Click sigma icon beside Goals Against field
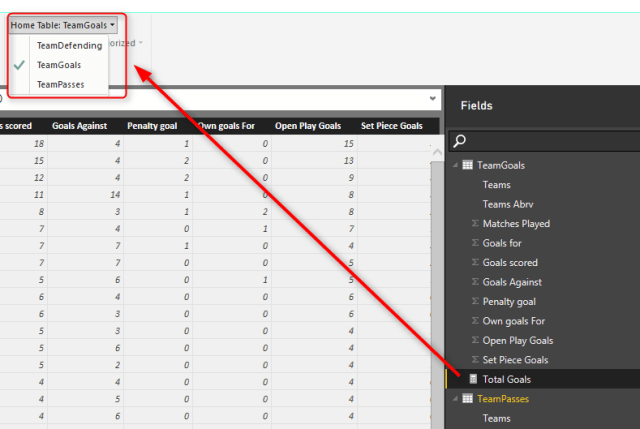 pyautogui.click(x=475, y=282)
